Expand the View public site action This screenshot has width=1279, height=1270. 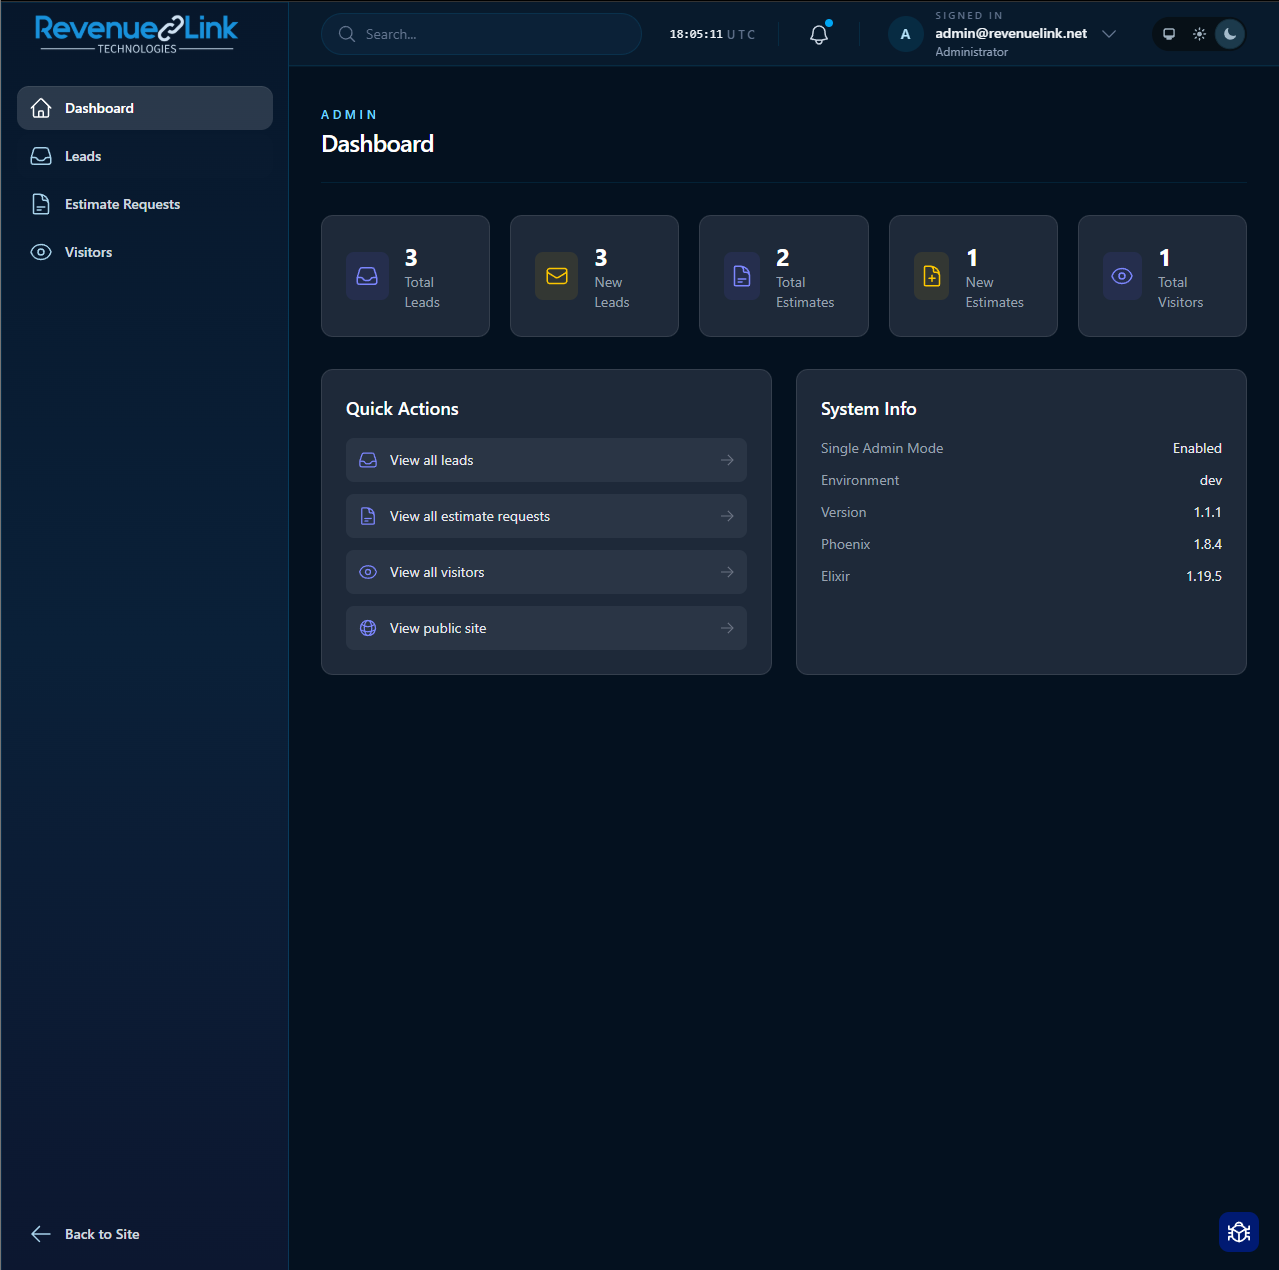546,628
